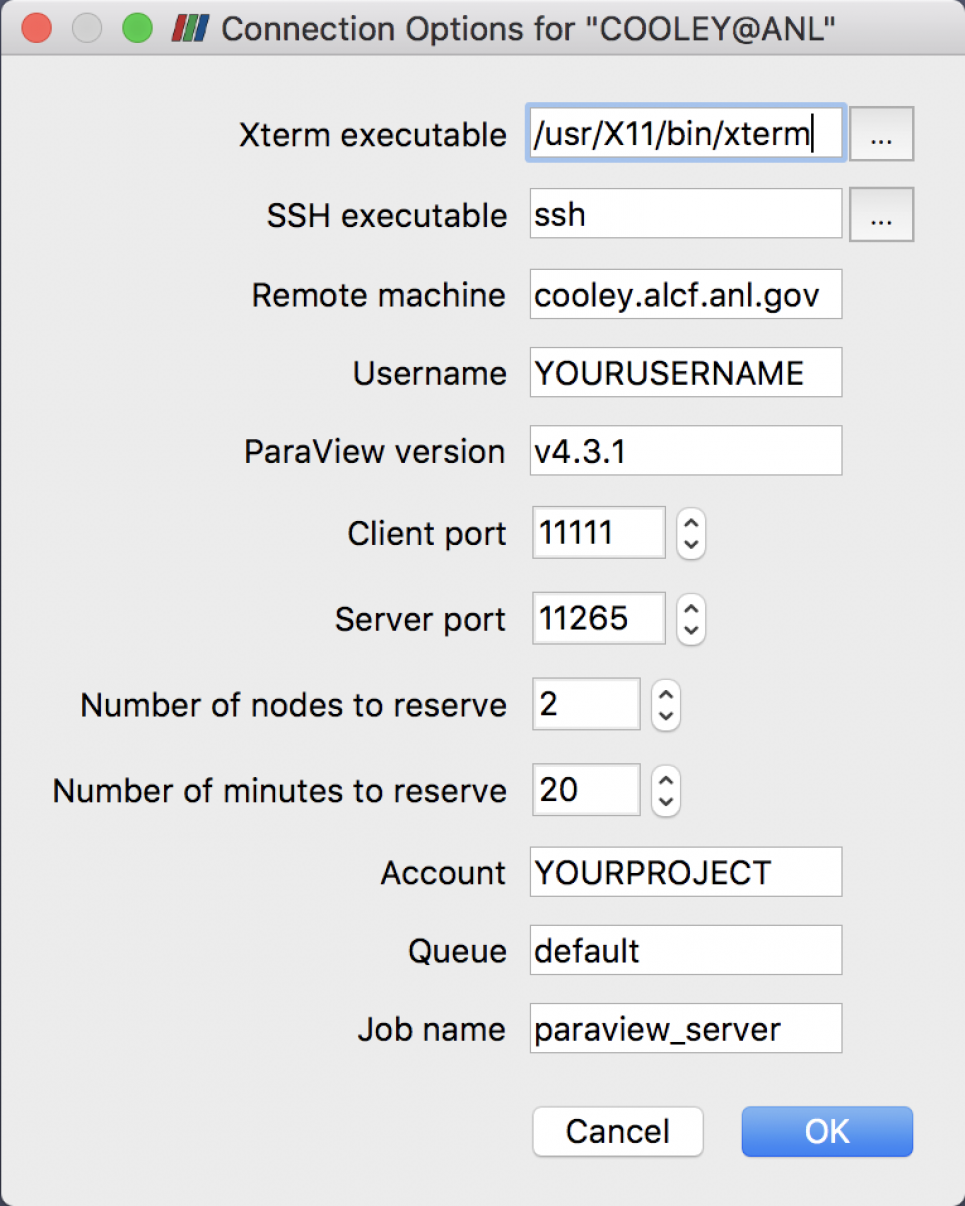This screenshot has height=1206, width=965.
Task: Select the Queue field showing default
Action: click(x=686, y=950)
